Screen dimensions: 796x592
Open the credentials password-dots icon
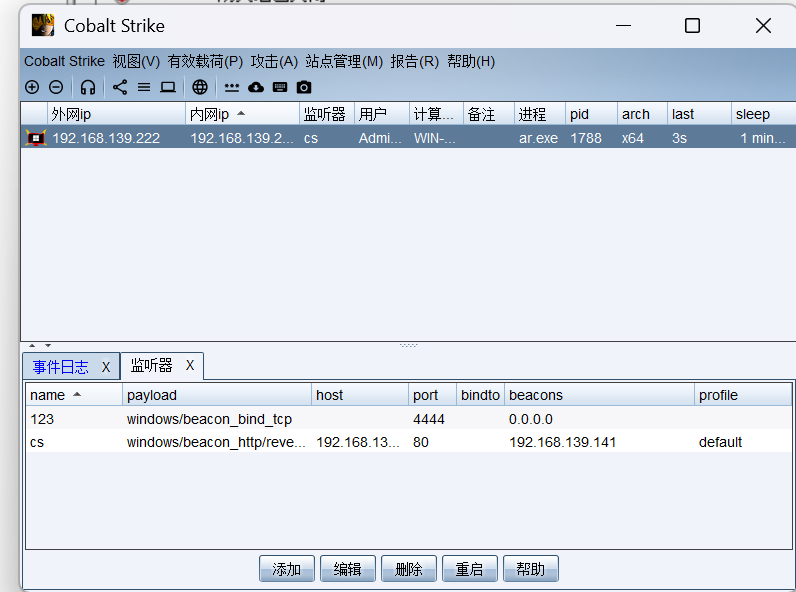tap(232, 87)
